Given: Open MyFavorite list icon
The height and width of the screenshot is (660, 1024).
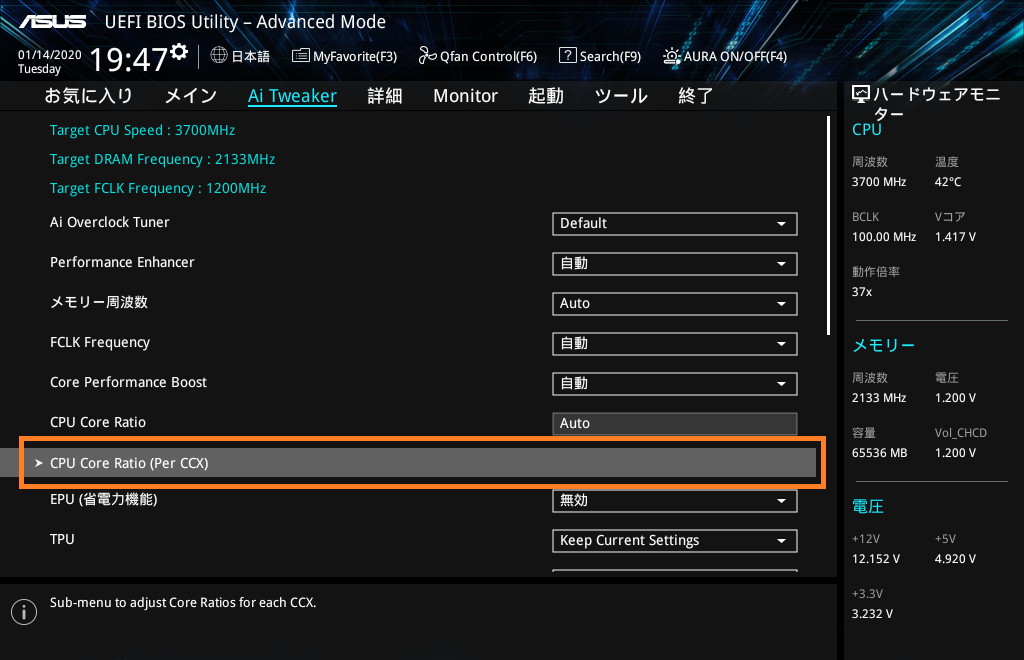Looking at the screenshot, I should (x=300, y=55).
